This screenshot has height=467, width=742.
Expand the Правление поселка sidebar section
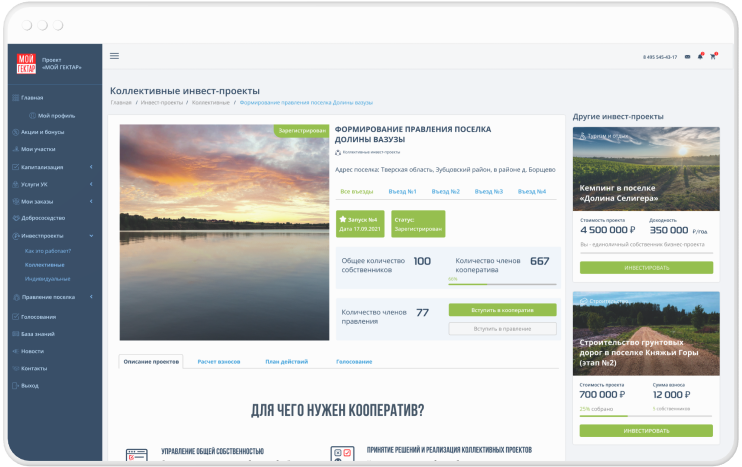(91, 297)
